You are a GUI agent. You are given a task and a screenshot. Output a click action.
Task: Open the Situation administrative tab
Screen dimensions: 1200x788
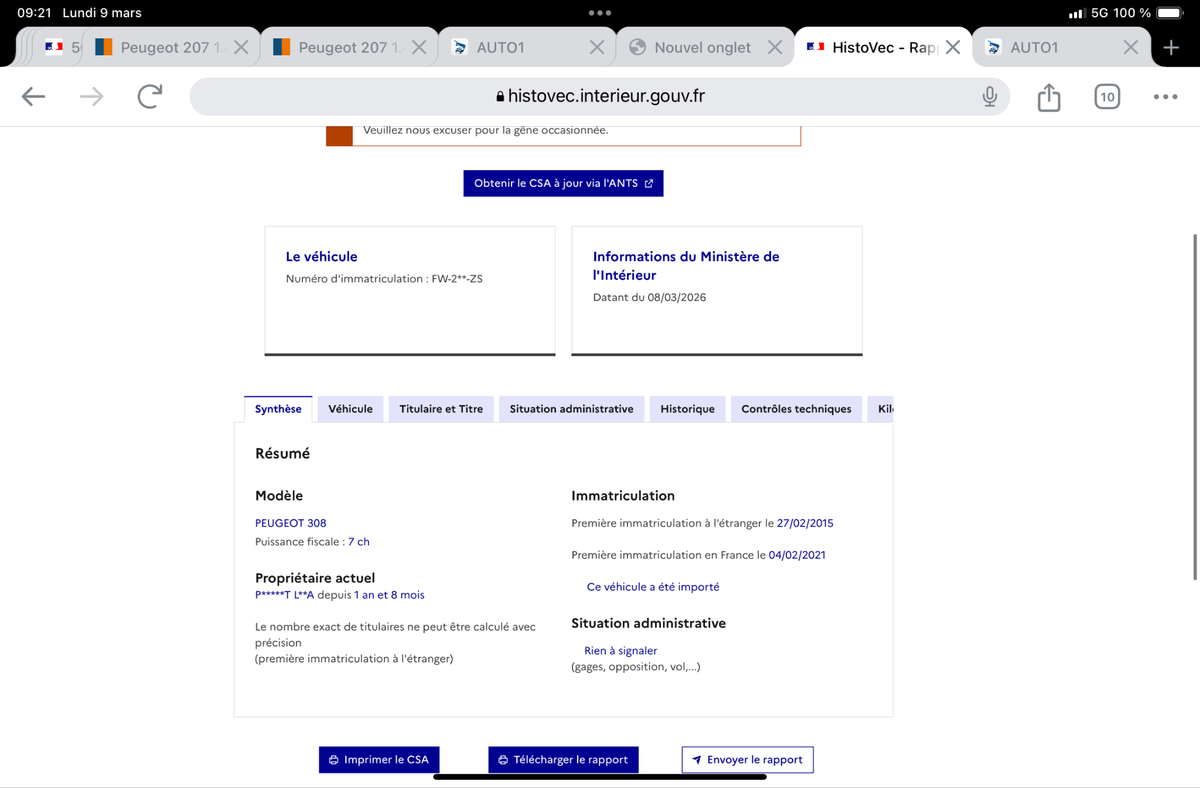click(571, 409)
